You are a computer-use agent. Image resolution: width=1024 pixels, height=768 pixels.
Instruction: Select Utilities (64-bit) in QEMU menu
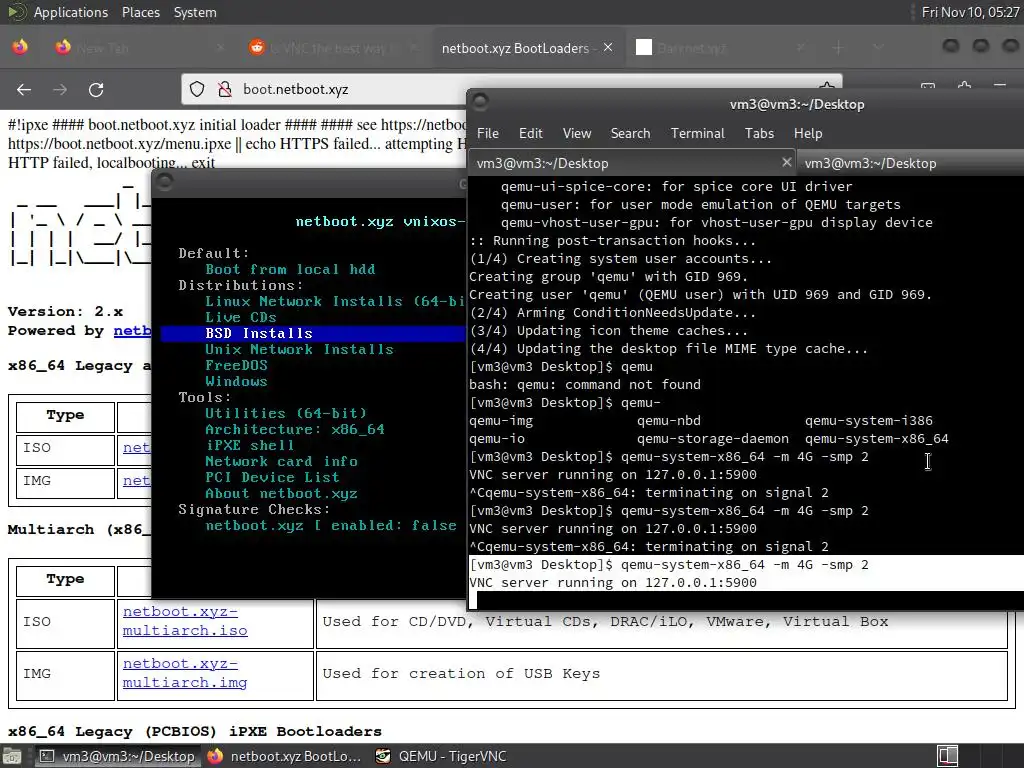point(286,413)
